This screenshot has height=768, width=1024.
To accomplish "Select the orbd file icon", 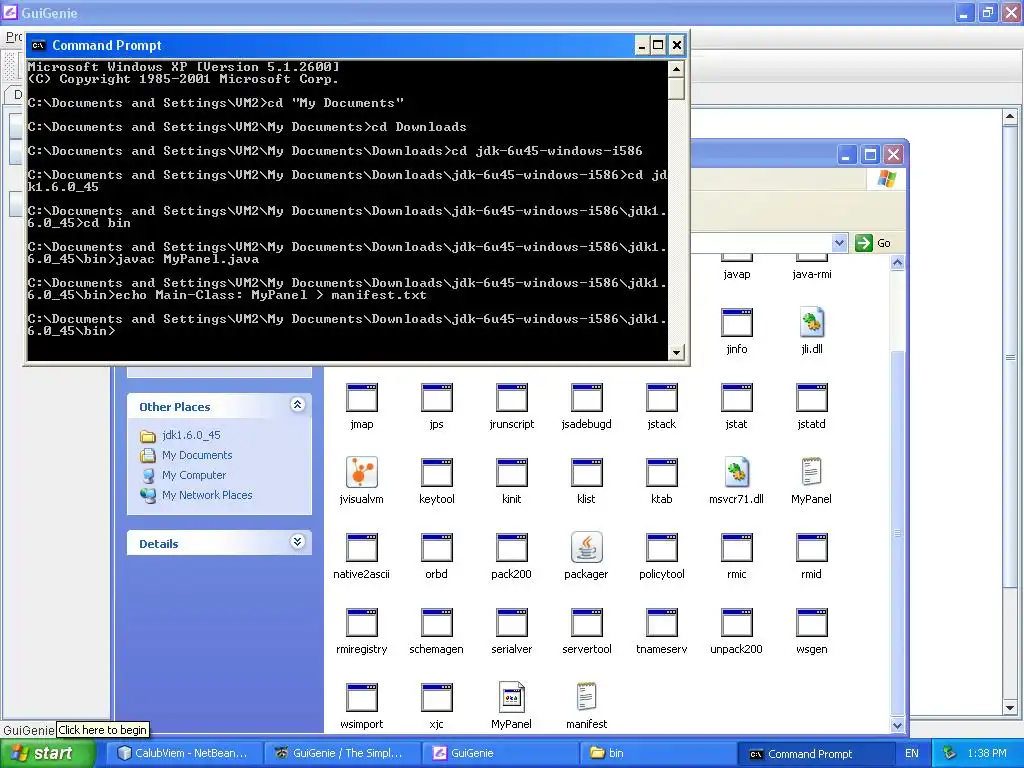I will 436,549.
